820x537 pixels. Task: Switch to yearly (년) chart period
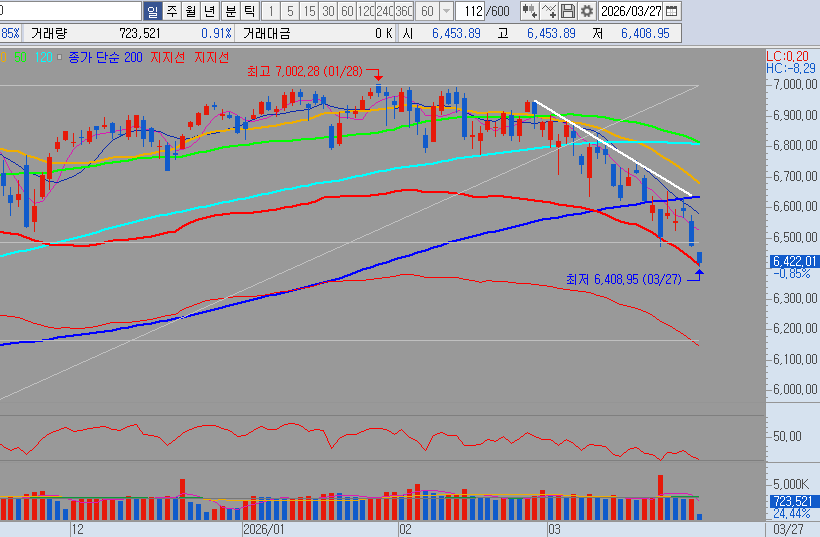[210, 11]
